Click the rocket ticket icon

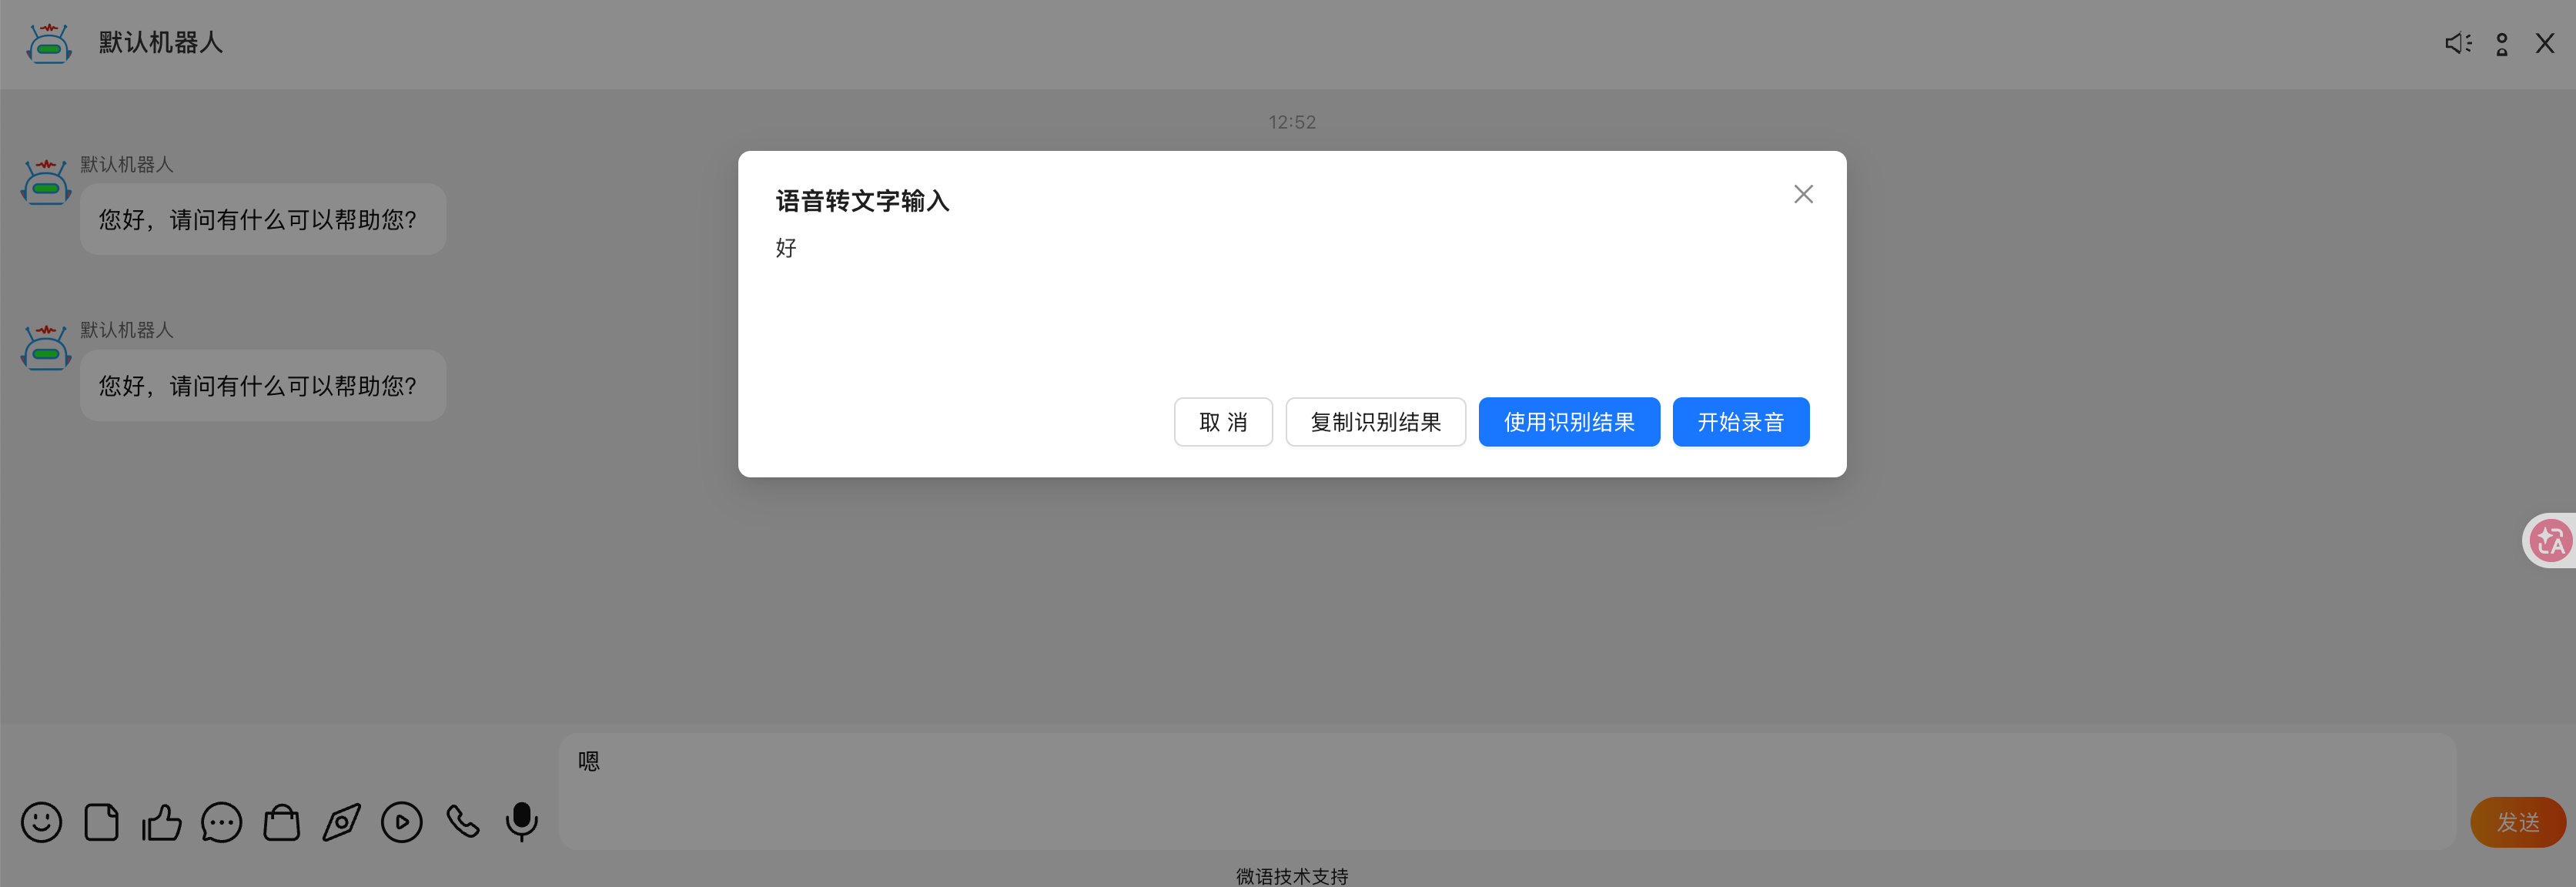341,822
